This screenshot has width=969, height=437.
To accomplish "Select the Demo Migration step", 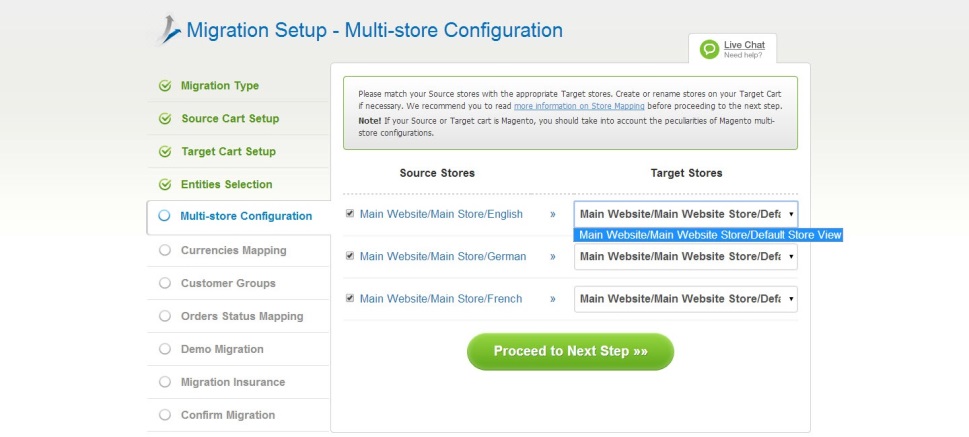I will [222, 349].
